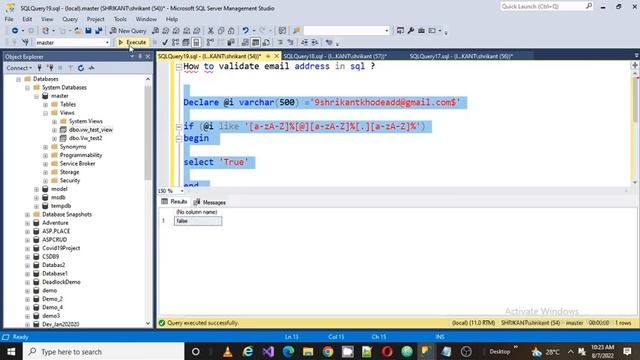Screen dimensions: 640x360
Task: Click the taskbar search box
Action: coord(104,351)
